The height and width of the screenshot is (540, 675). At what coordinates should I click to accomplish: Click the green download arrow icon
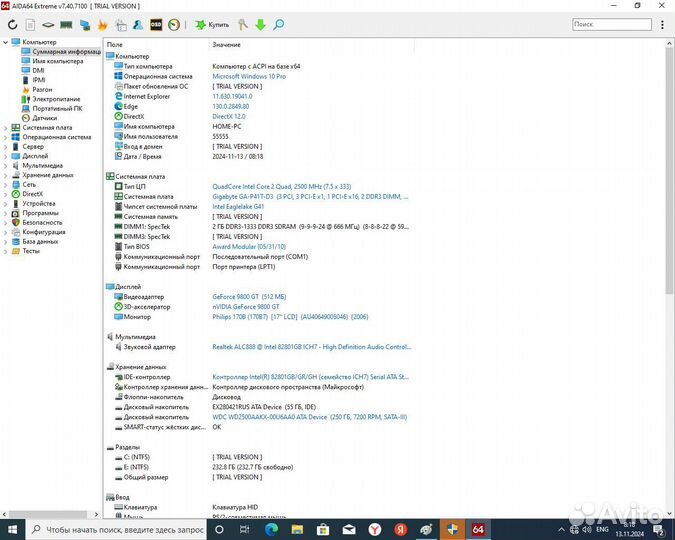coord(261,24)
